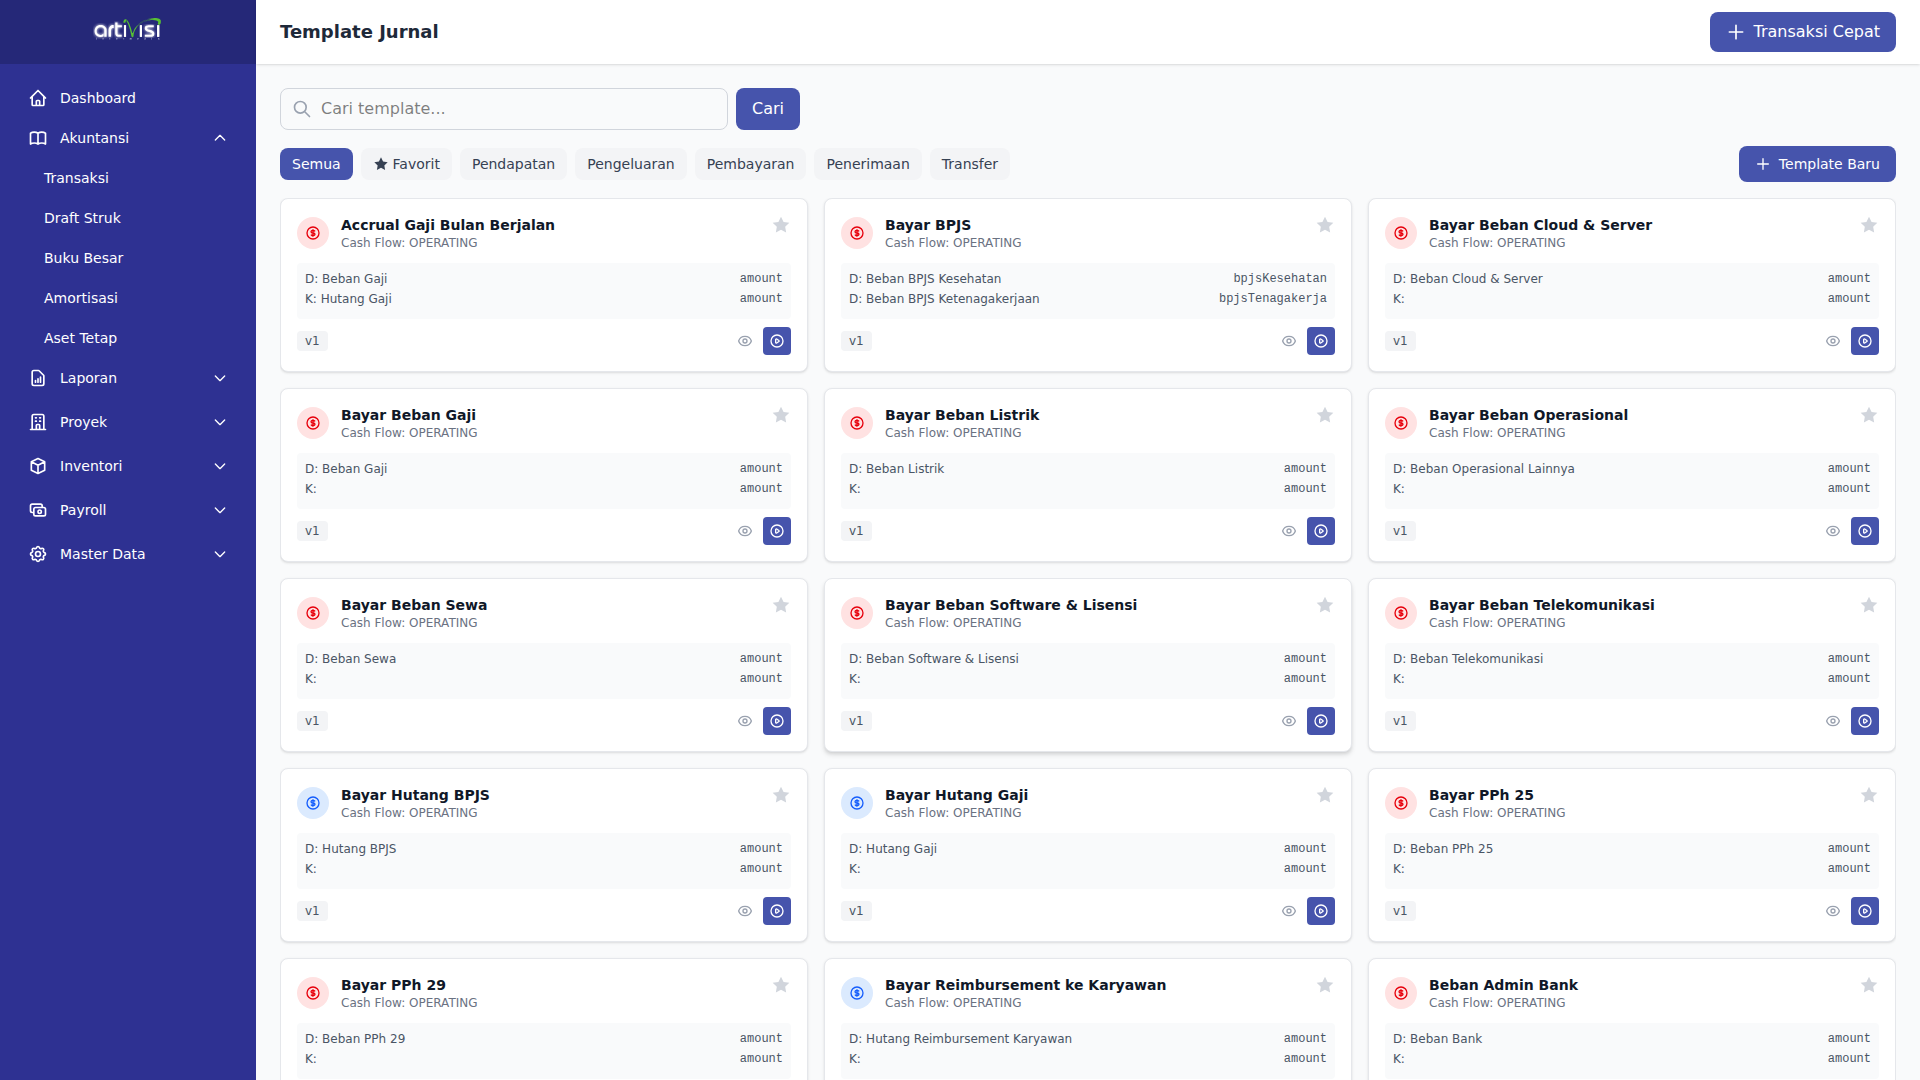This screenshot has height=1080, width=1920.
Task: Execute the Bayar Hutang Gaji template
Action: [1321, 911]
